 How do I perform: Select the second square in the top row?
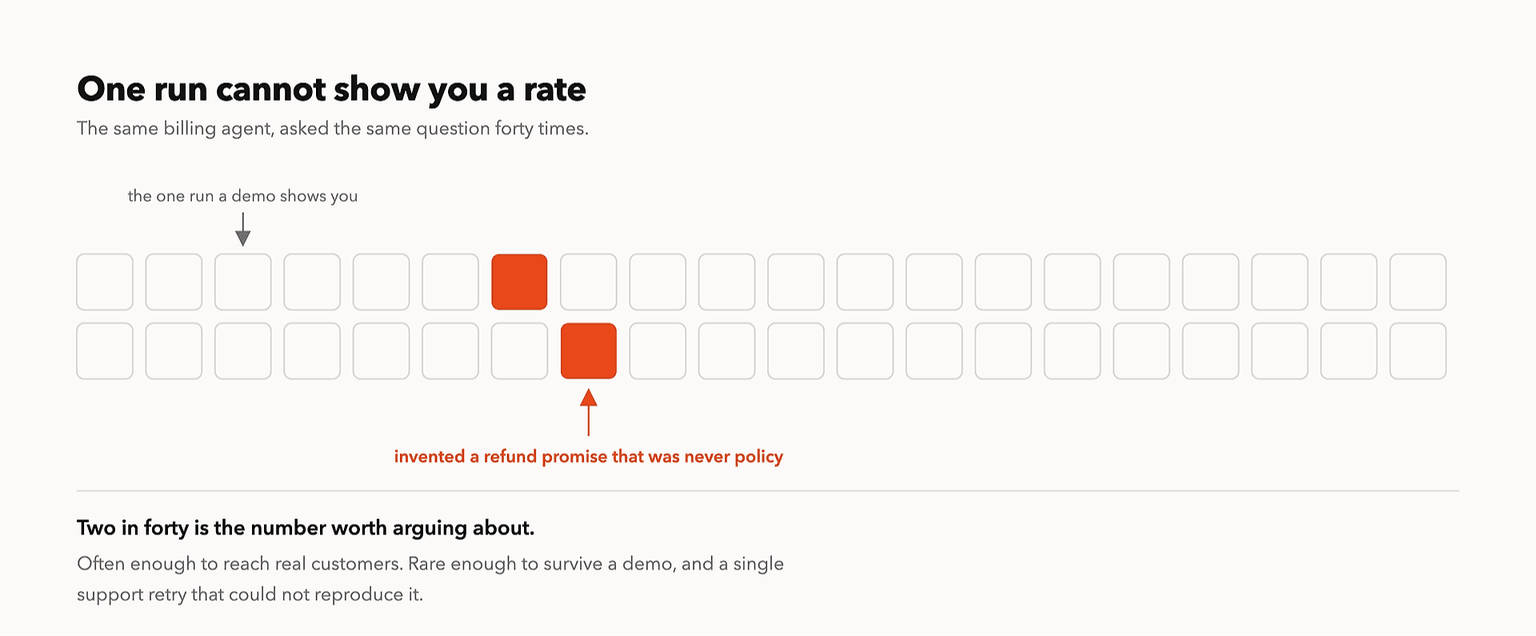[x=174, y=282]
